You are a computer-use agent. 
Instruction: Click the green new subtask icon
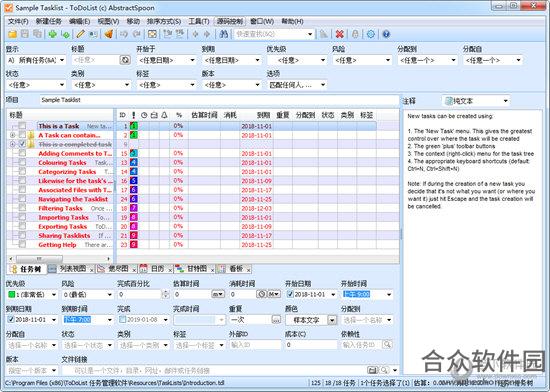(x=65, y=34)
